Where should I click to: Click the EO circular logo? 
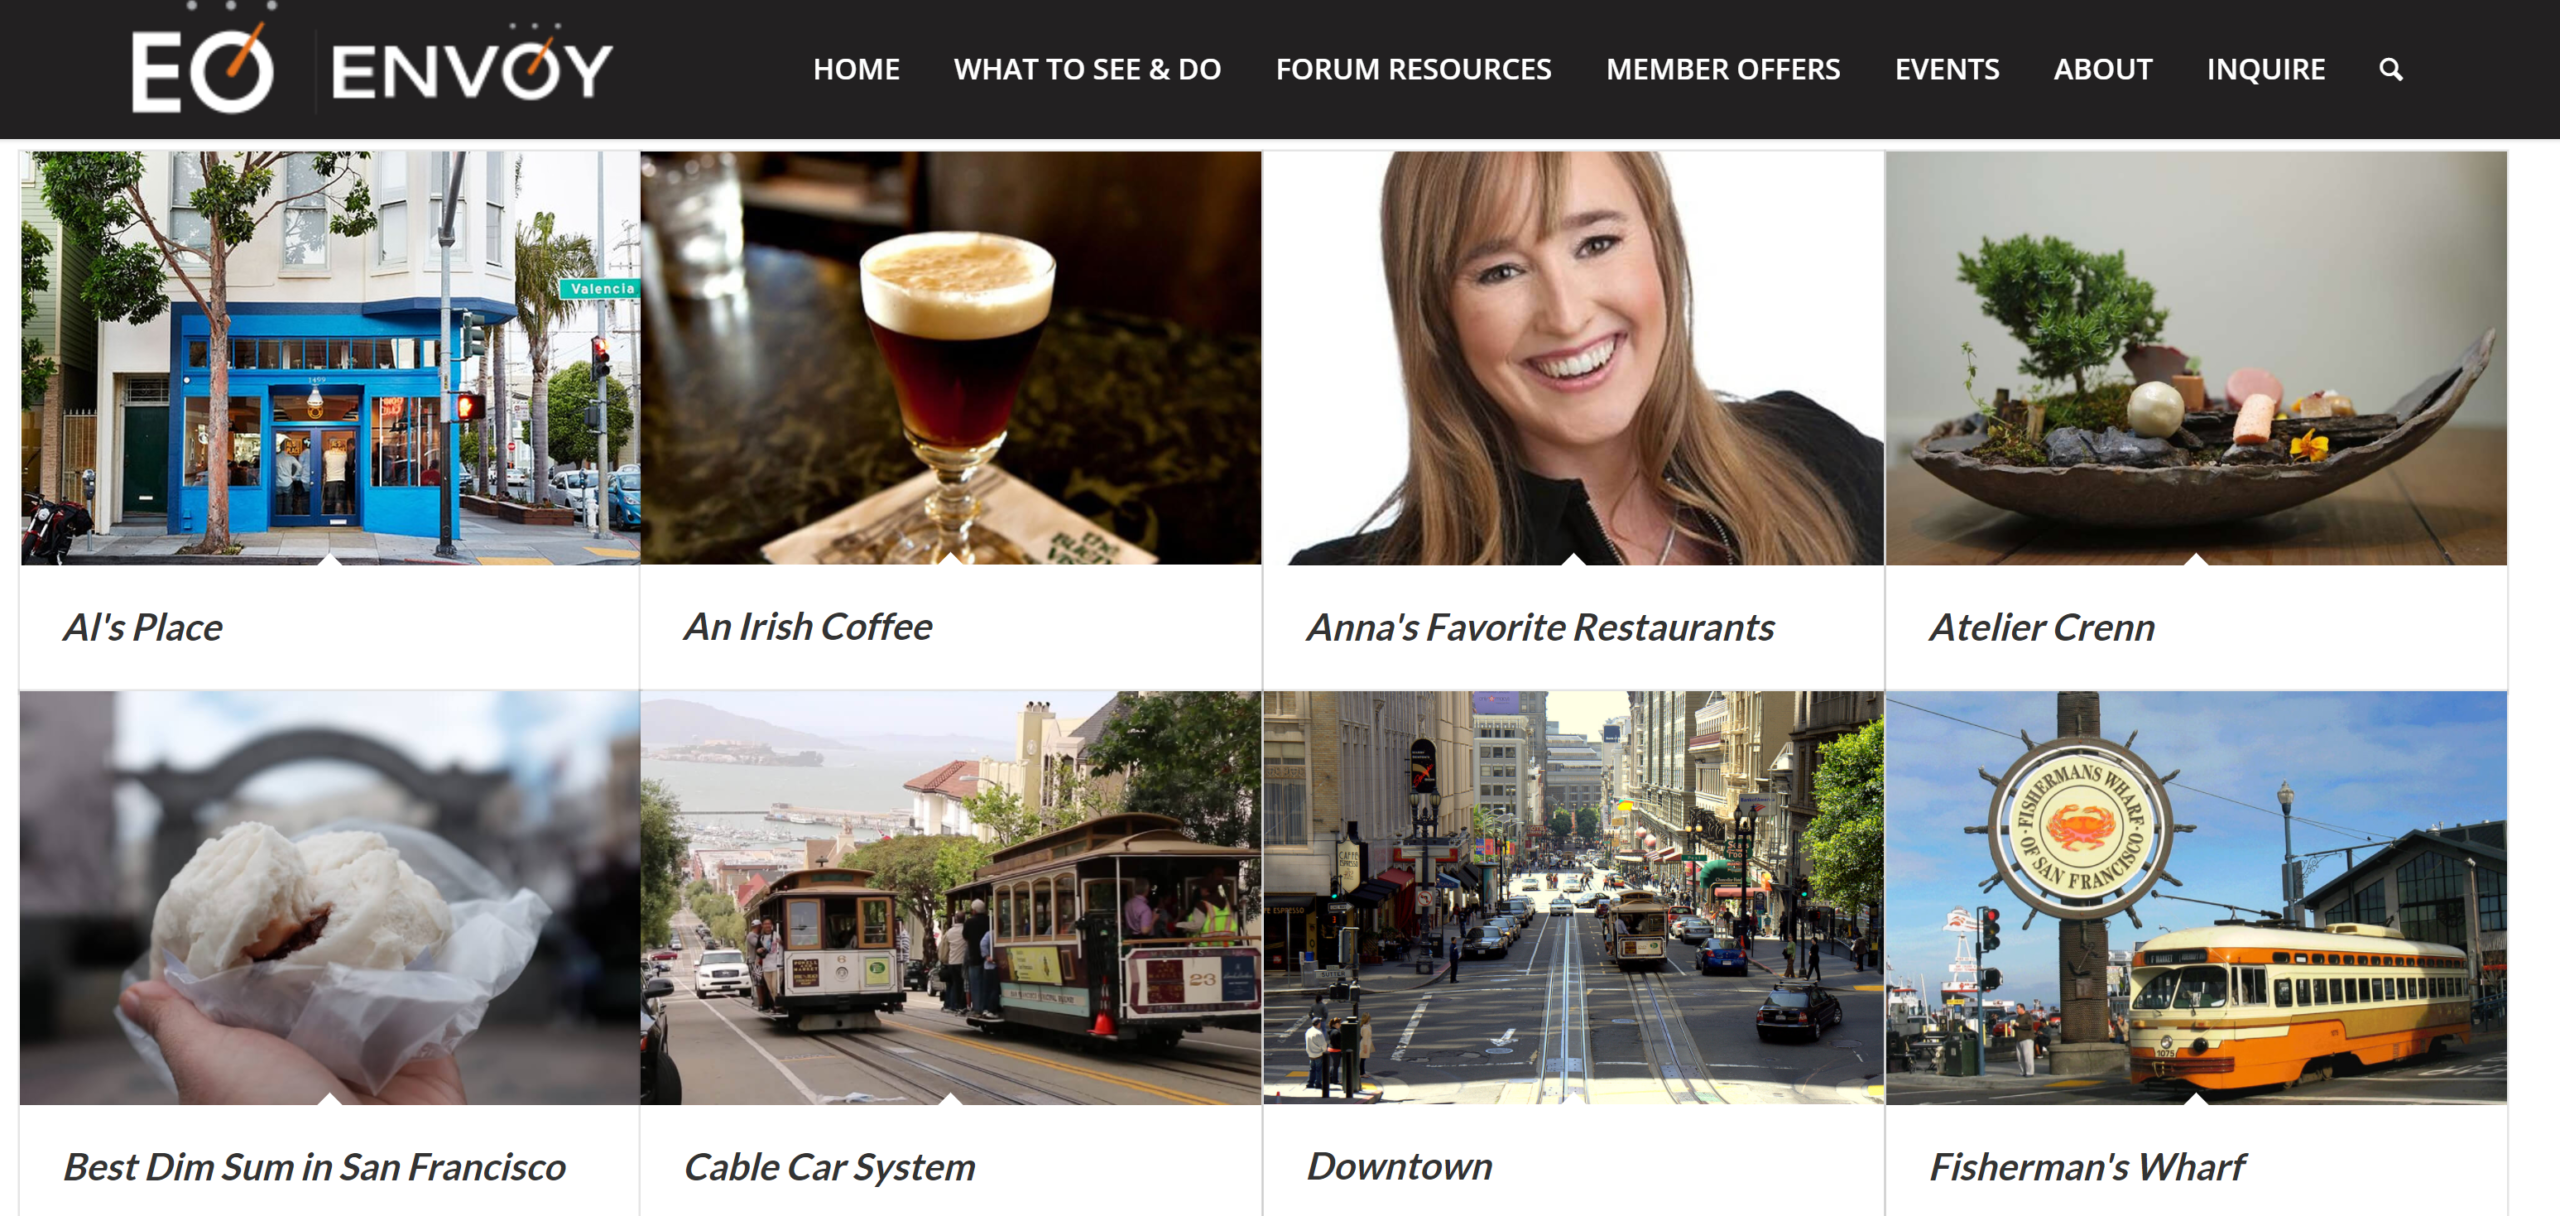(204, 60)
